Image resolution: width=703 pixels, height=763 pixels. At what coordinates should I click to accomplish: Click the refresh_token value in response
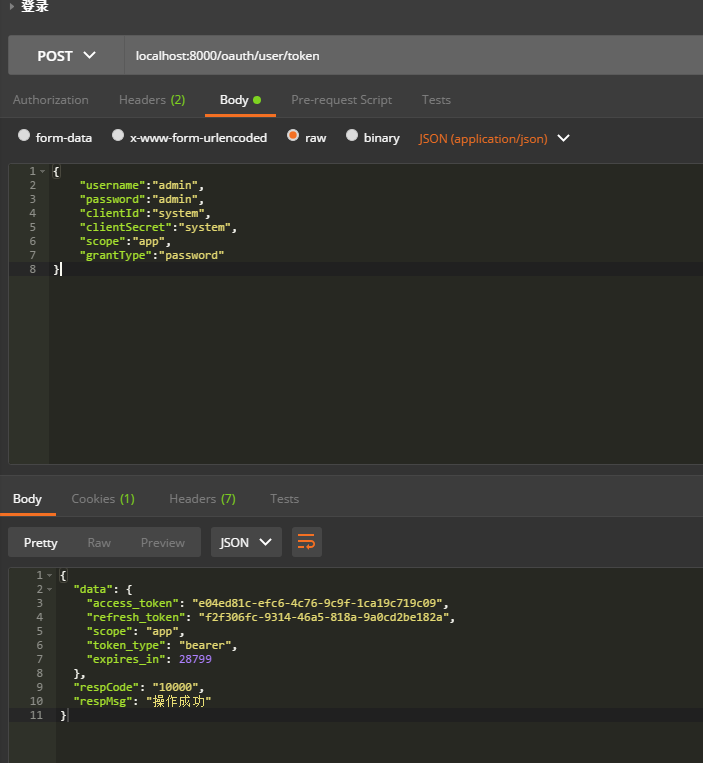coord(324,618)
